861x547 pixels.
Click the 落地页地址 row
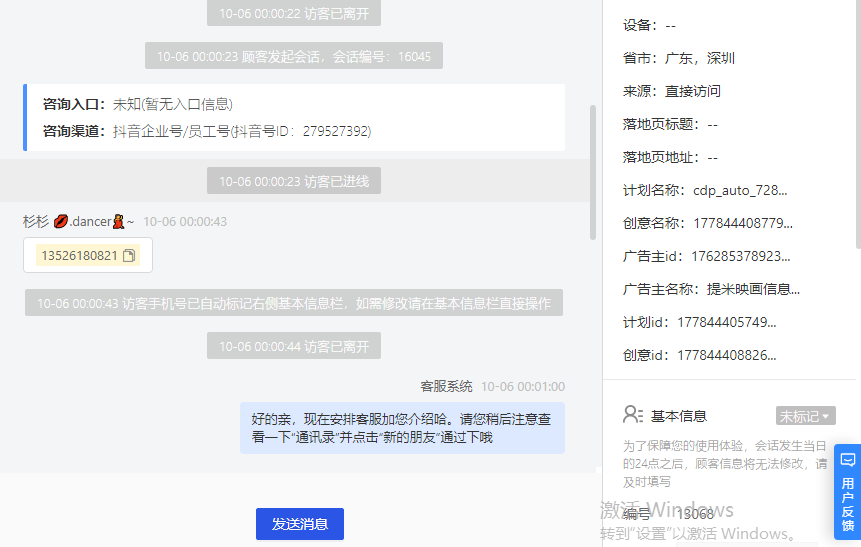click(x=670, y=157)
